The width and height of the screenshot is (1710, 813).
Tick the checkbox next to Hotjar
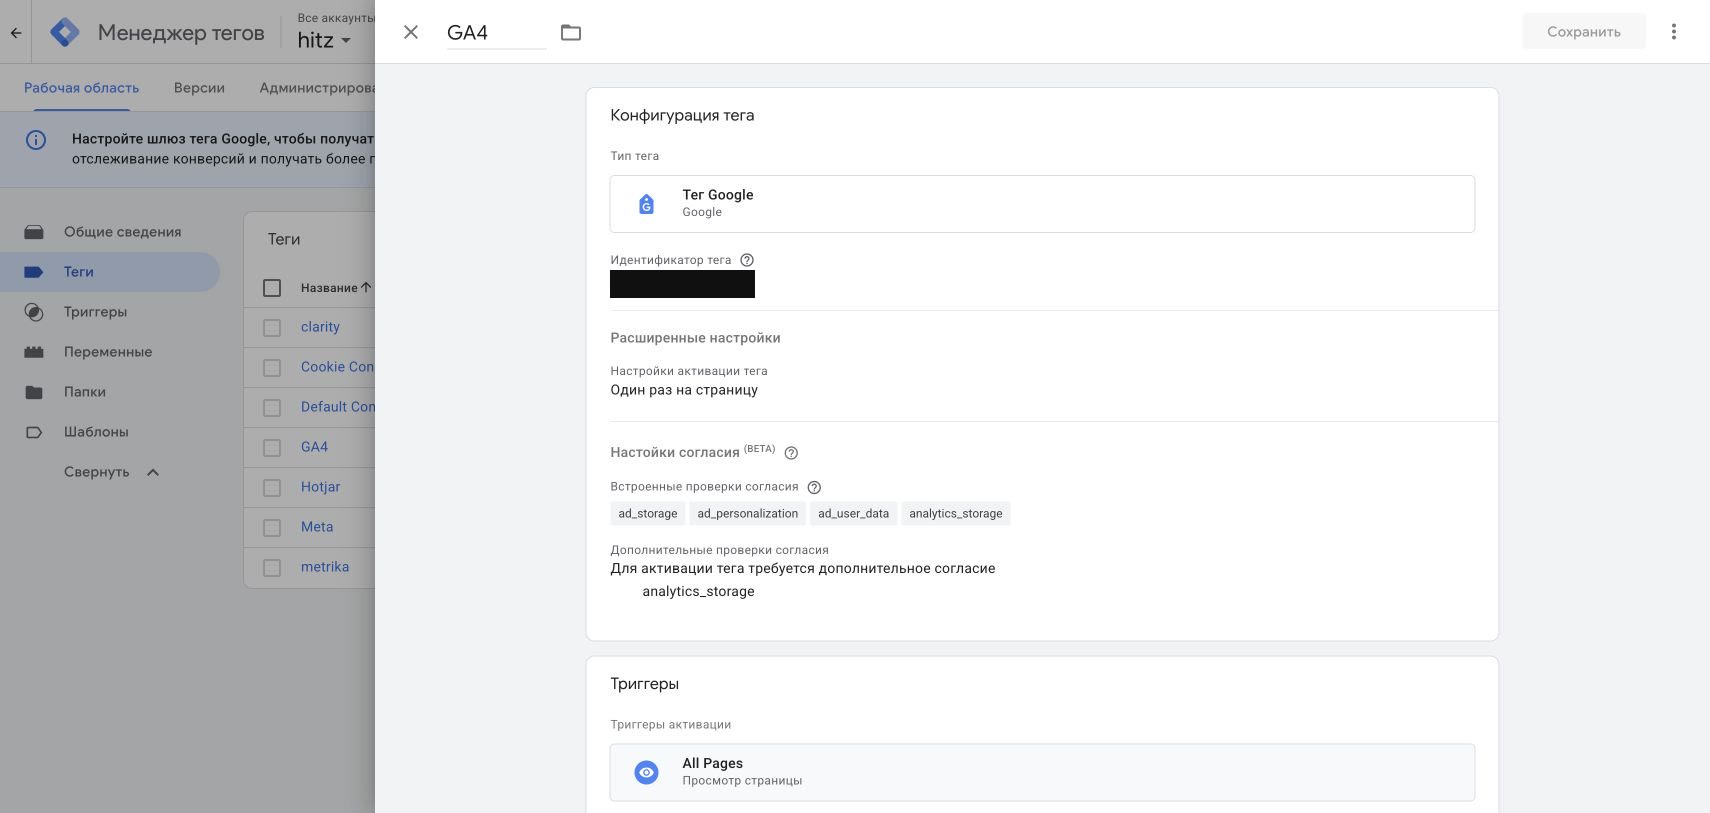click(x=272, y=487)
